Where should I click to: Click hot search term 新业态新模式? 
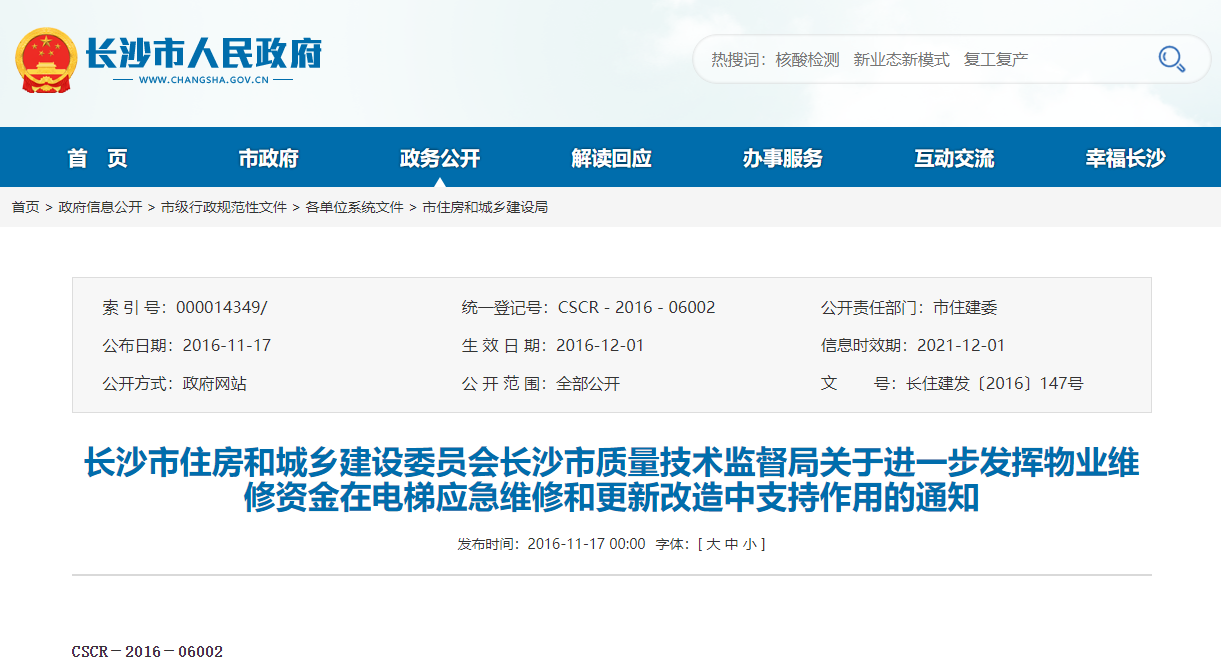click(901, 60)
